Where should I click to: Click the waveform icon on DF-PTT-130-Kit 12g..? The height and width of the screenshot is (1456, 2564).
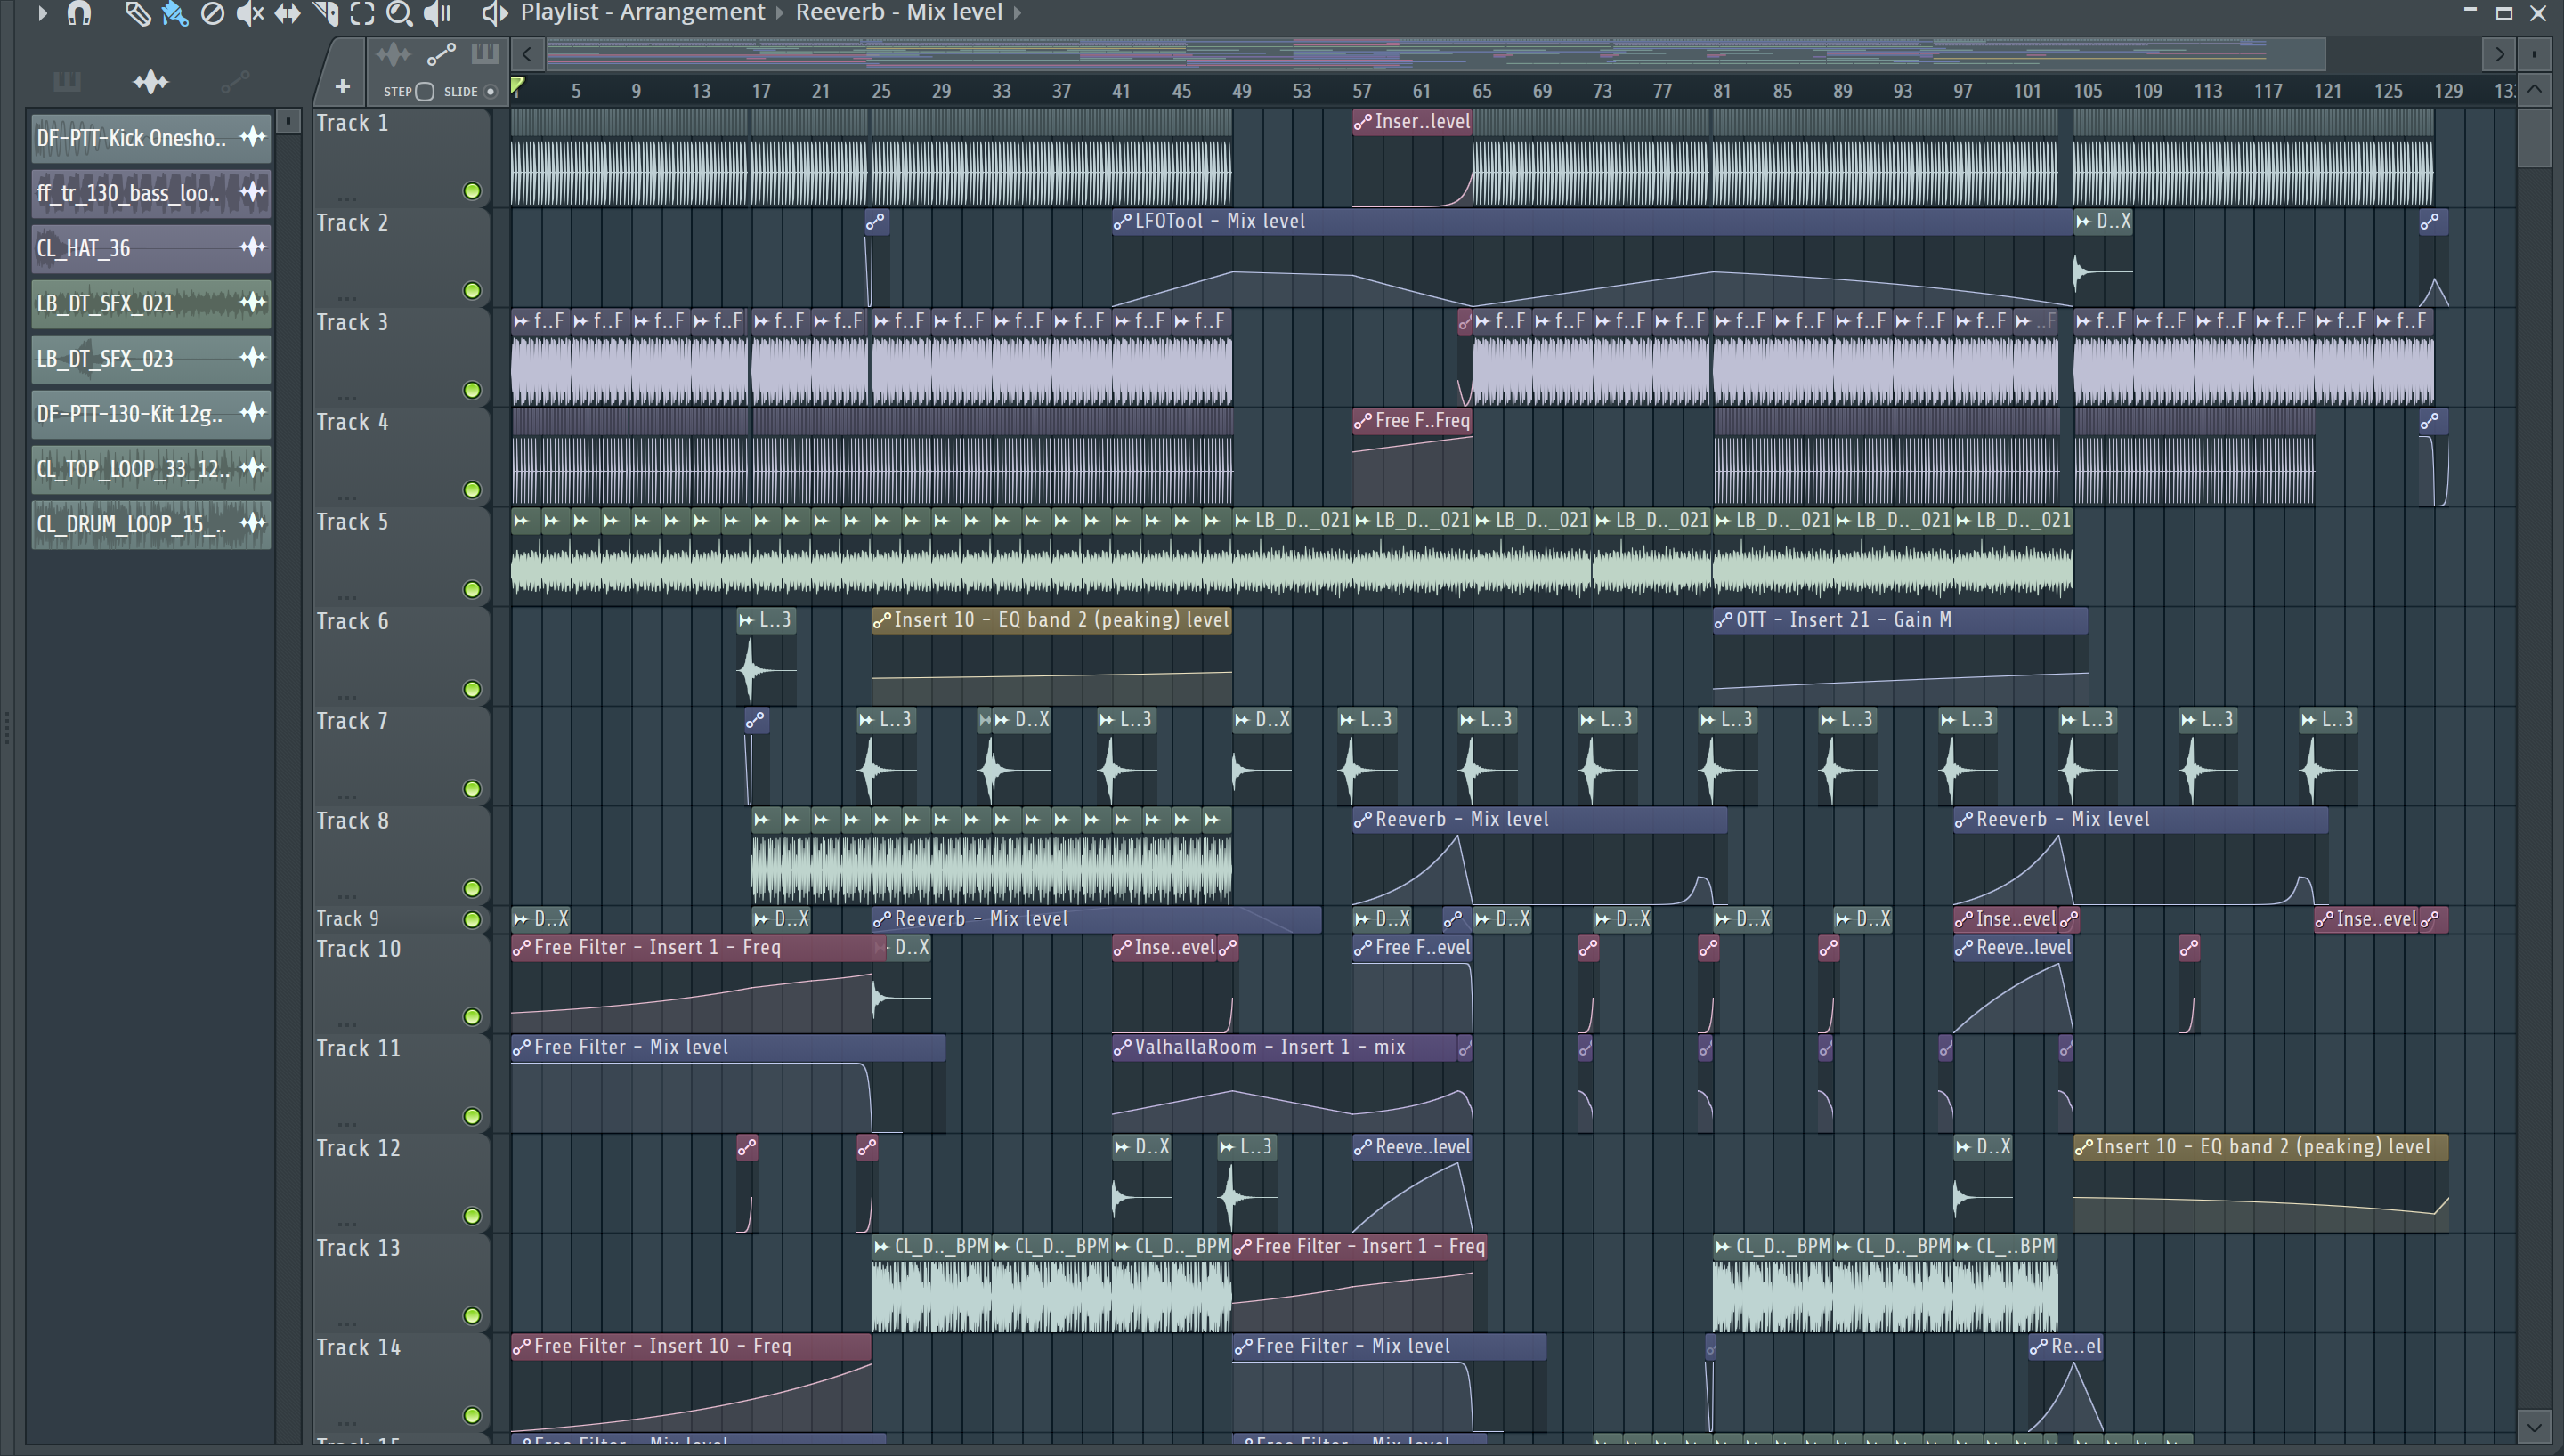[x=253, y=412]
